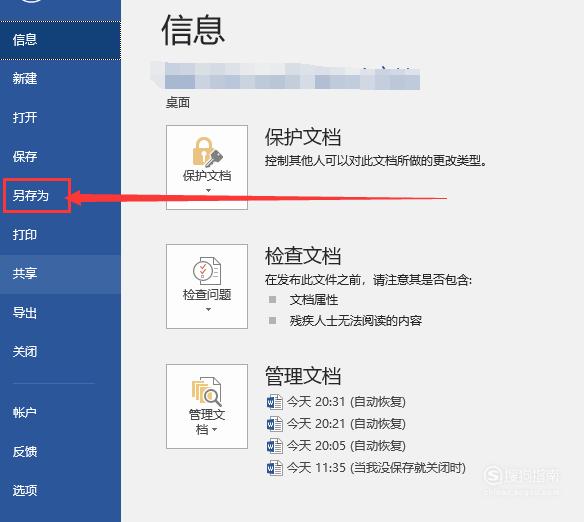Click the 残疾人士无法阅读的内容 entry

click(356, 321)
